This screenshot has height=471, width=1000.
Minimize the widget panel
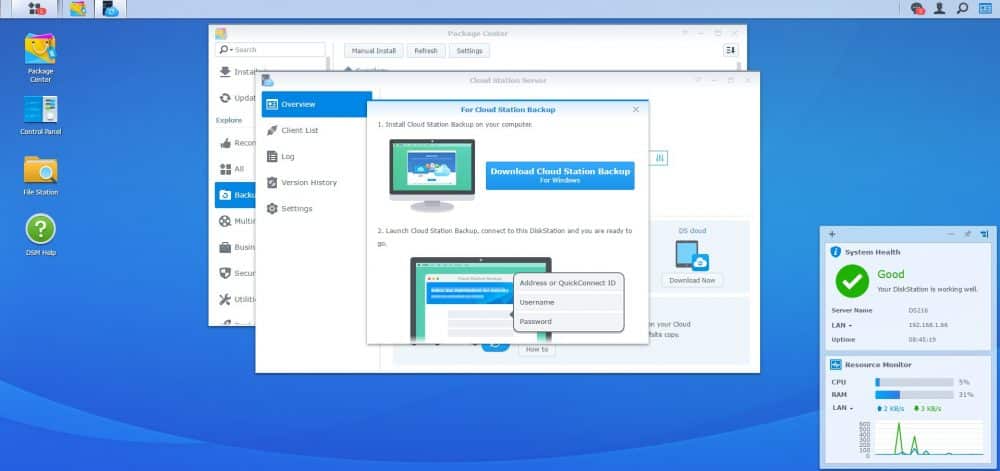point(951,234)
